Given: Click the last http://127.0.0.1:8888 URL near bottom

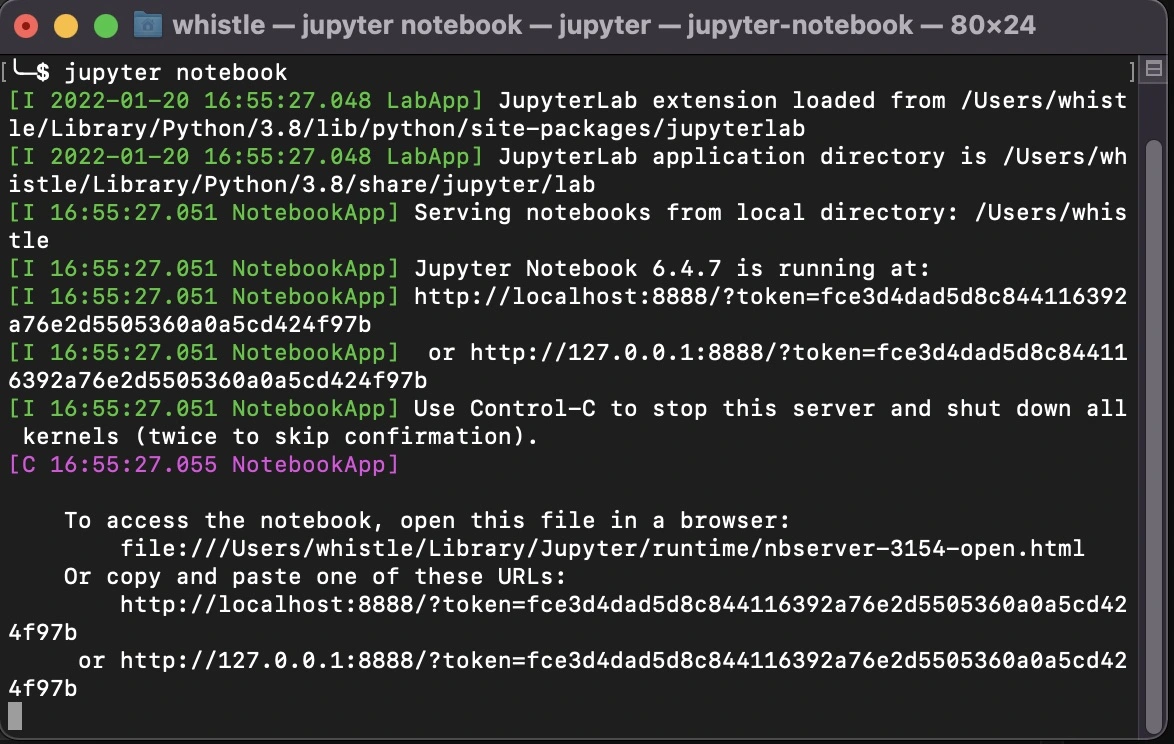Looking at the screenshot, I should coord(623,661).
